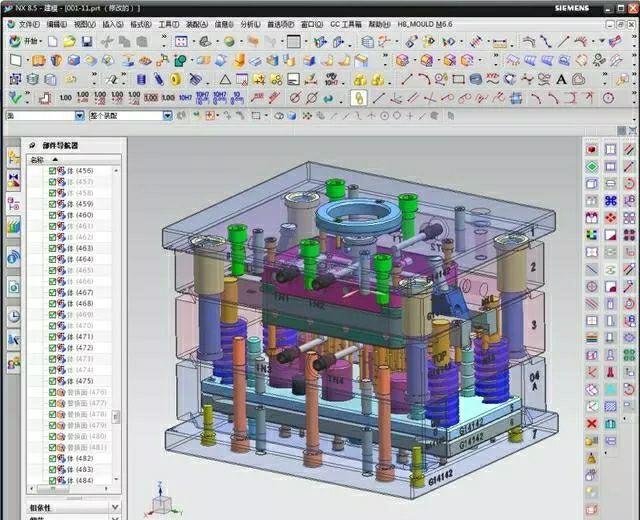640x520 pixels.
Task: Click the red X icon in right toolbar
Action: coord(591,424)
